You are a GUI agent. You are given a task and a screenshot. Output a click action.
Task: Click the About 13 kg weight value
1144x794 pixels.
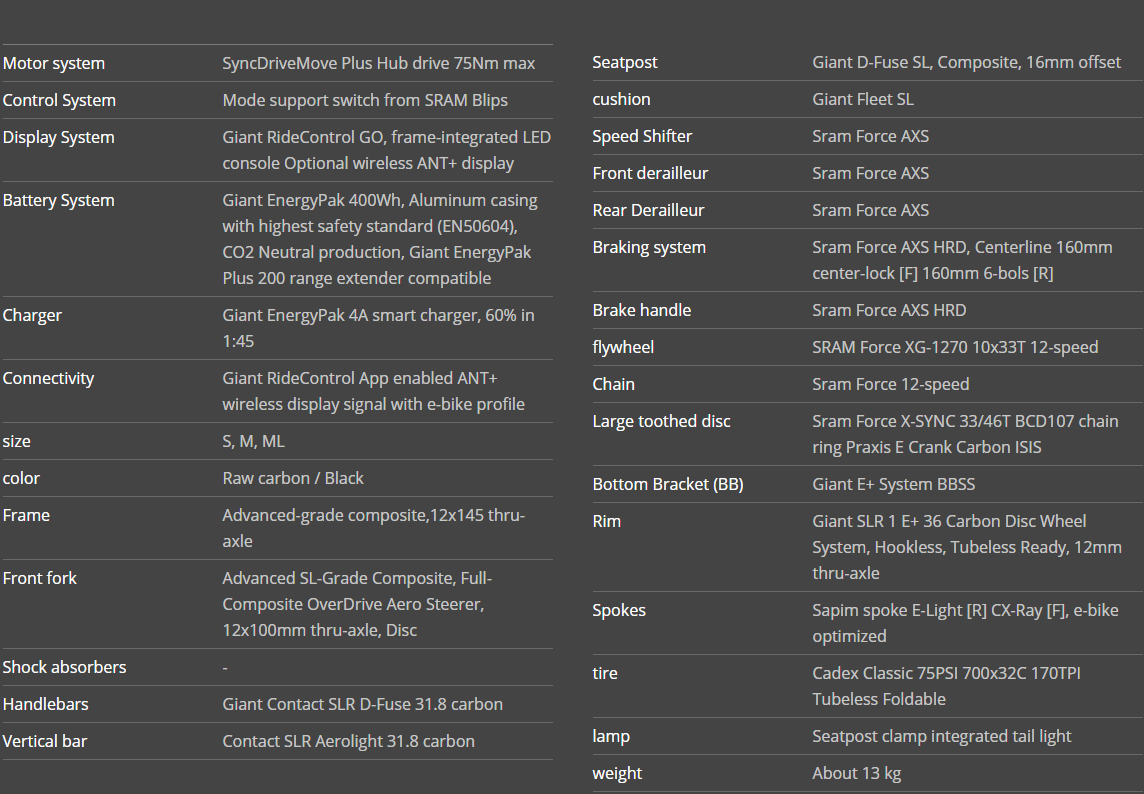click(856, 774)
